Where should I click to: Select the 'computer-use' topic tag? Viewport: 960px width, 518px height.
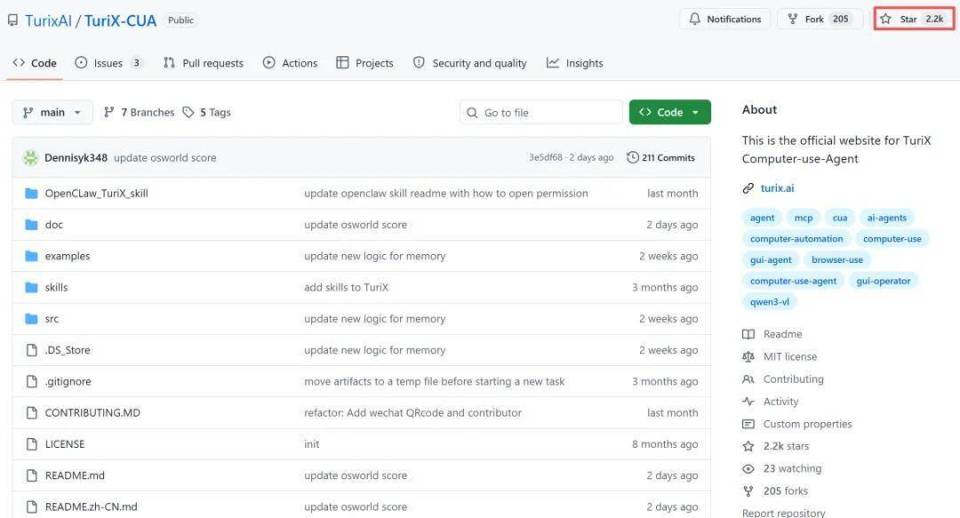tap(892, 239)
